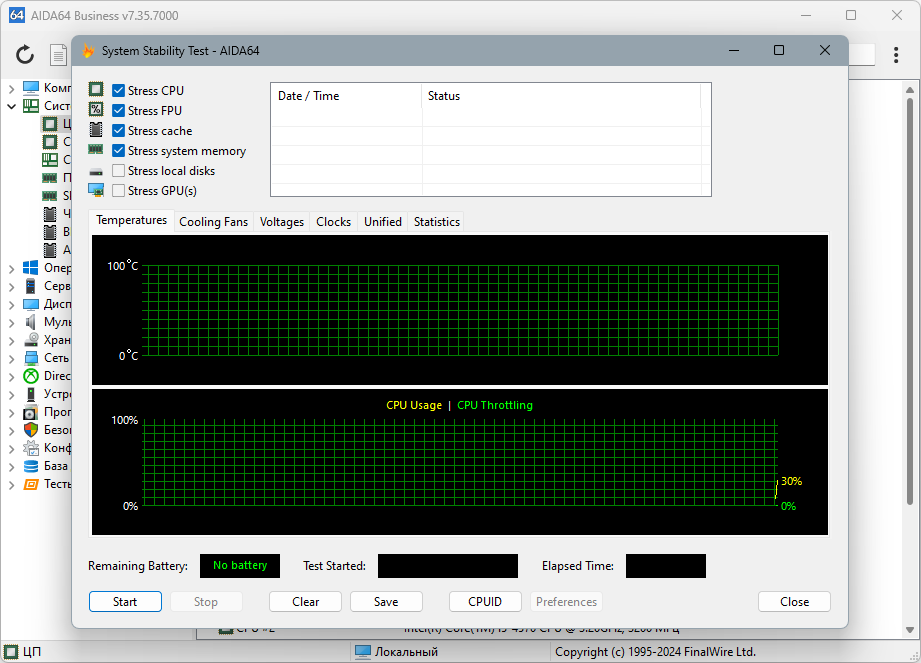Image resolution: width=921 pixels, height=663 pixels.
Task: Click the Xbox DirectX icon beside Direc
Action: [31, 376]
